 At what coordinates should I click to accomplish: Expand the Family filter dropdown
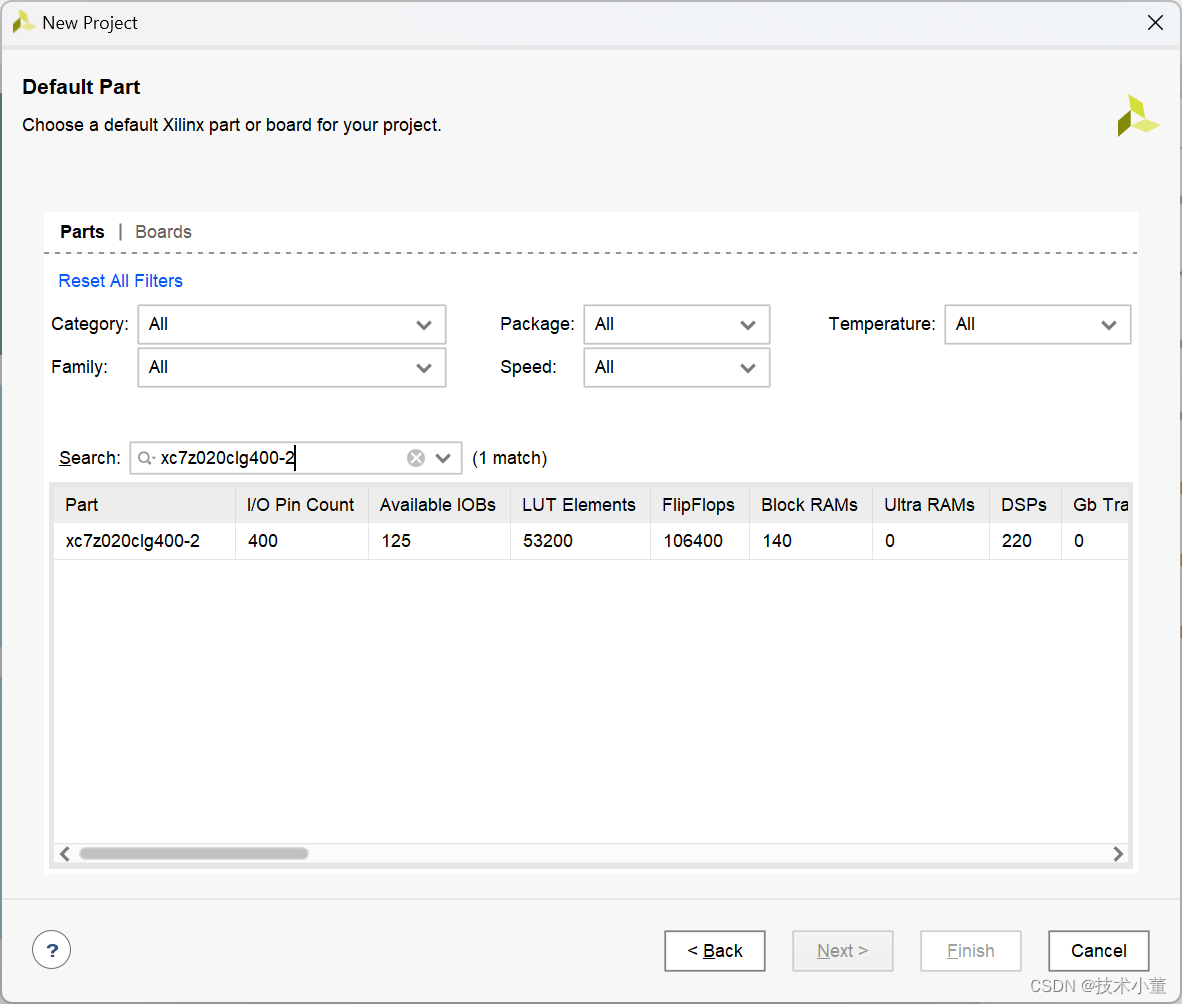pos(291,368)
